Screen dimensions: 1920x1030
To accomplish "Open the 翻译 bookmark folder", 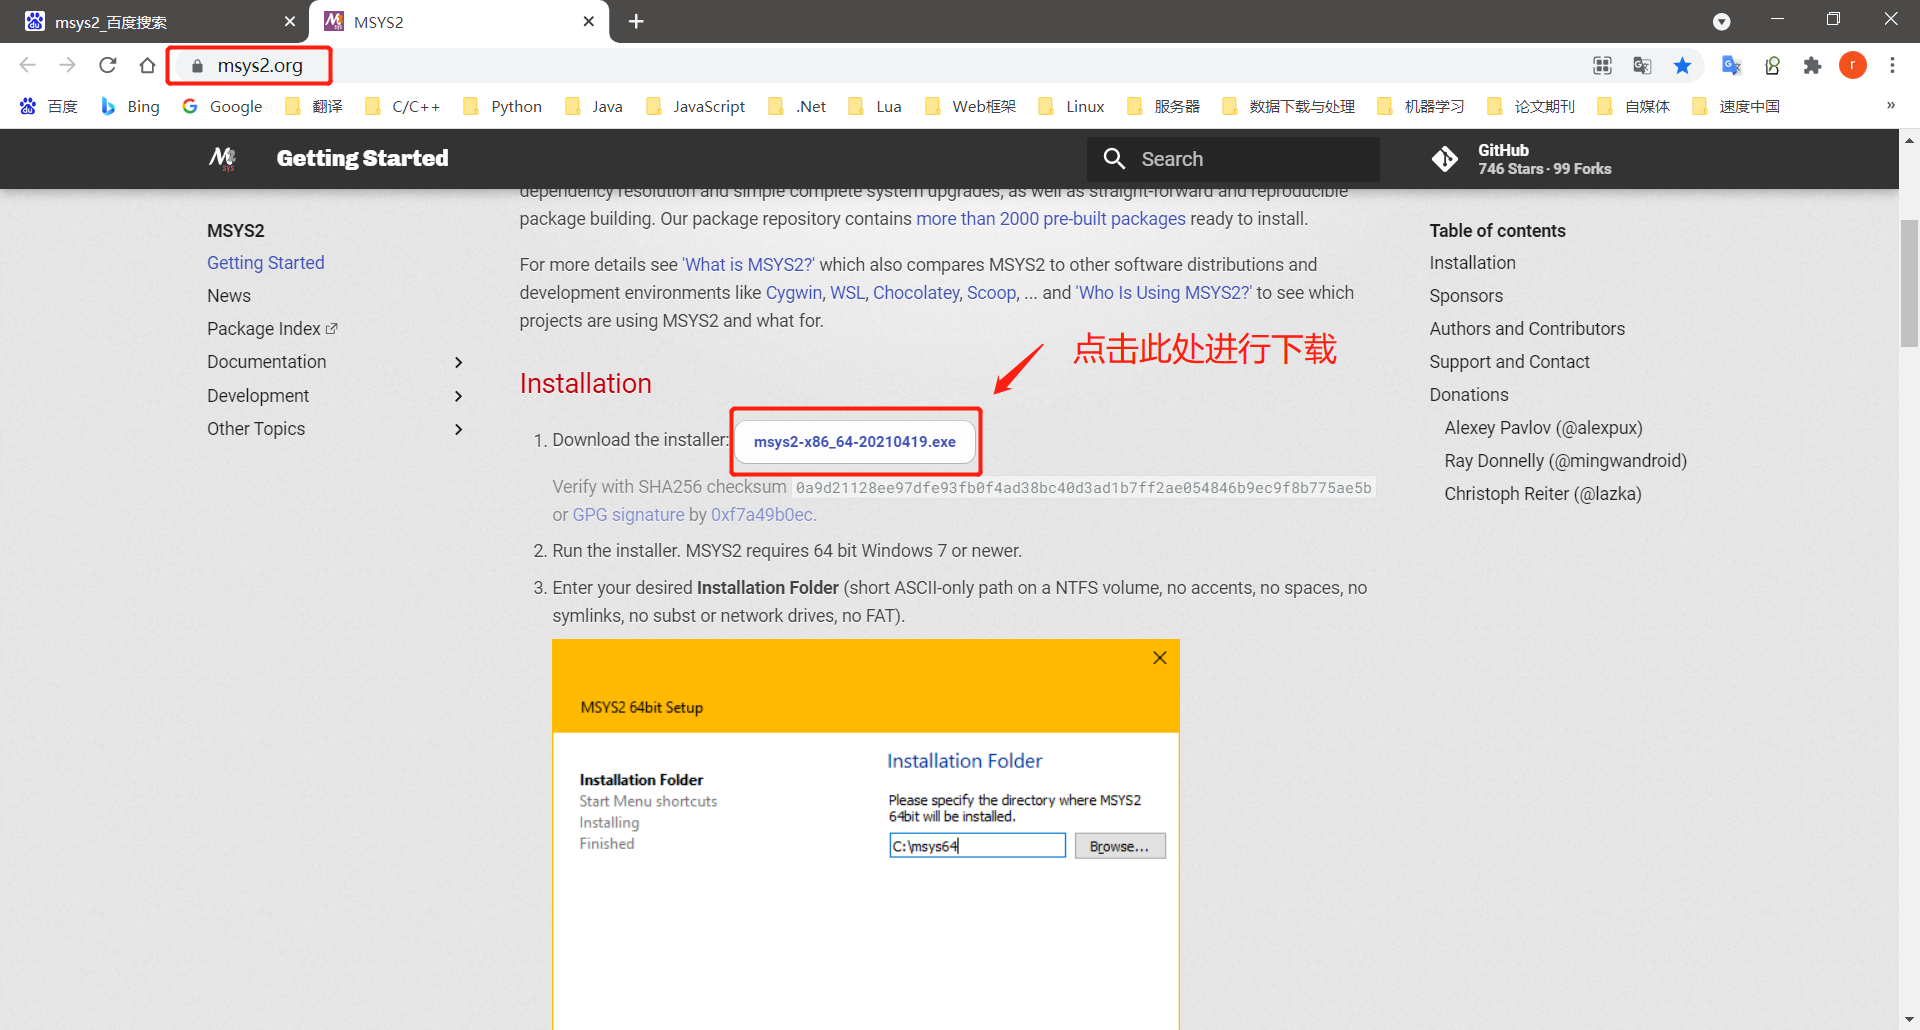I will tap(314, 106).
